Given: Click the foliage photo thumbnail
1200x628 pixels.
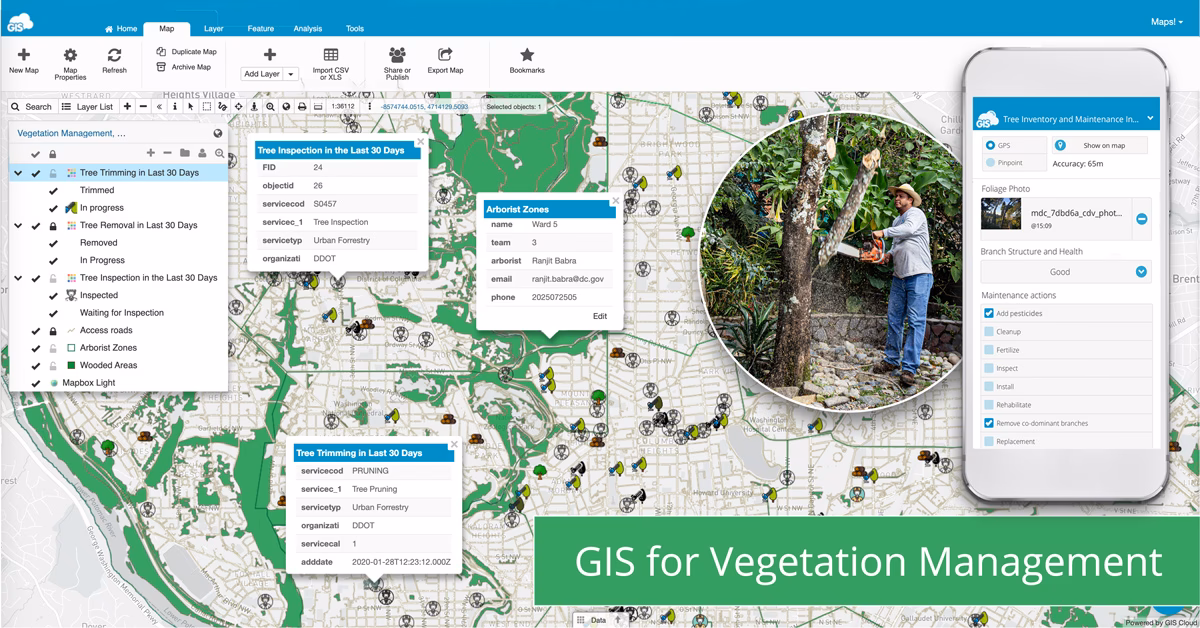Looking at the screenshot, I should tap(1000, 214).
